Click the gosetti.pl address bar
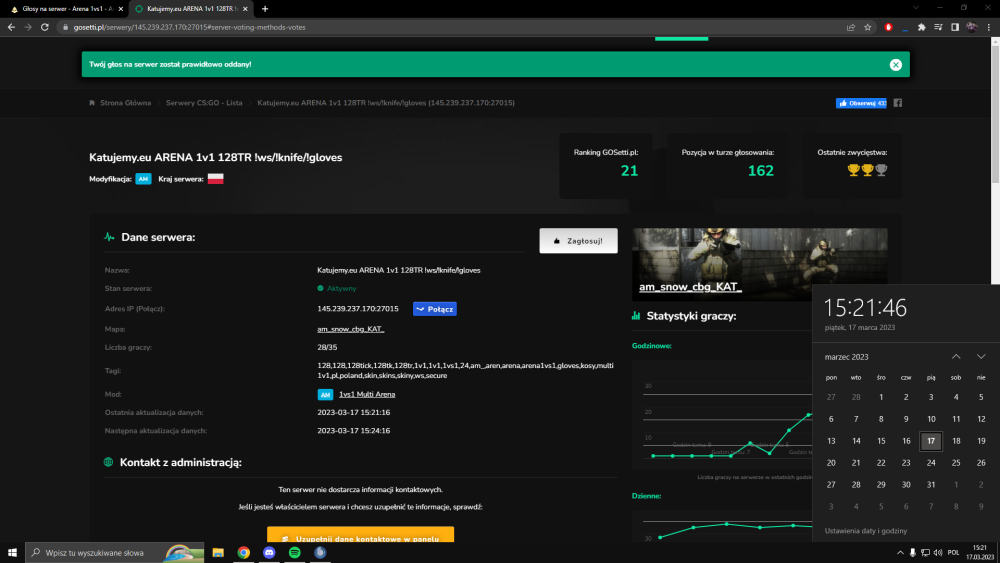This screenshot has width=1000, height=563. [446, 27]
